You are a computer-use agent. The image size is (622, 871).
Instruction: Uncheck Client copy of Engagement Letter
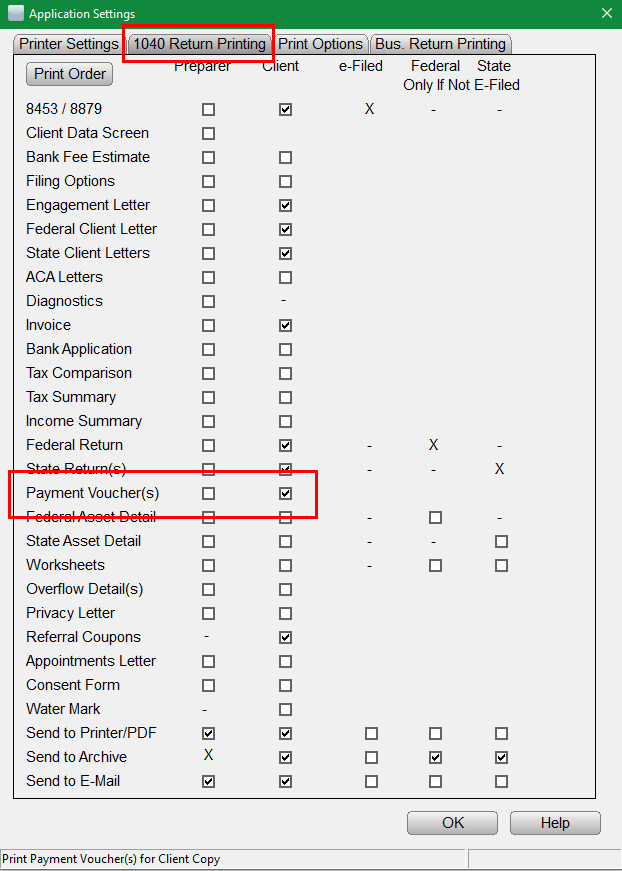pyautogui.click(x=286, y=205)
